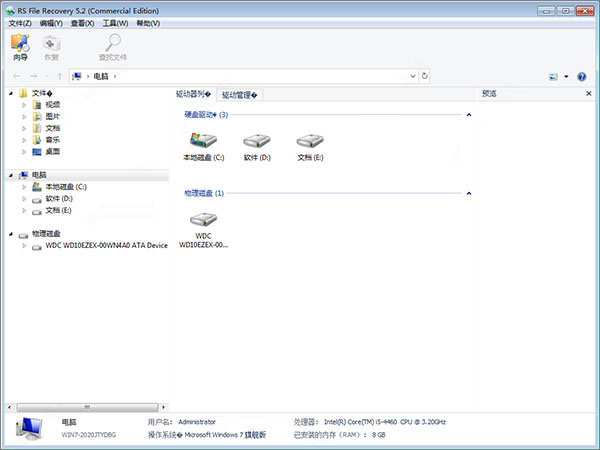This screenshot has height=450, width=600.
Task: Click the 8 GB installed RAM value
Action: 378,435
